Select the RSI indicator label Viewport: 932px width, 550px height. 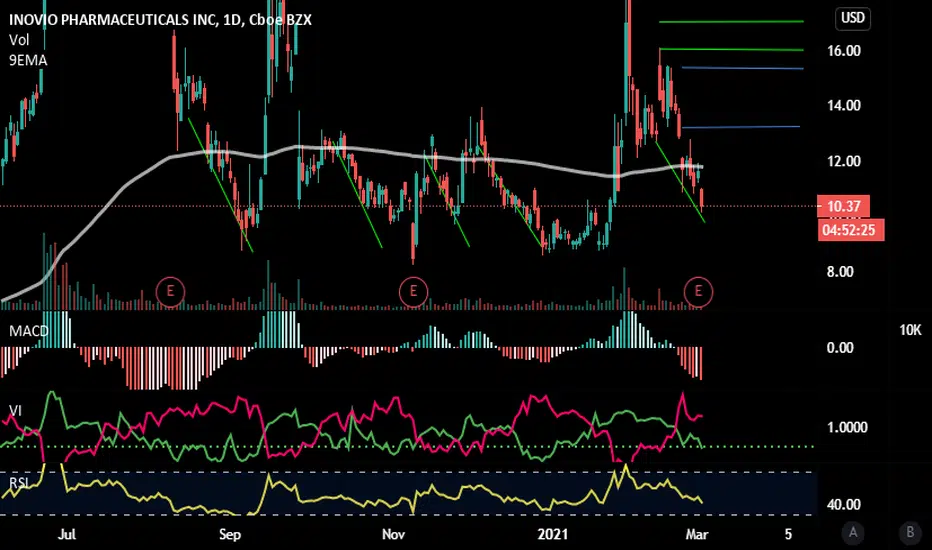click(18, 482)
